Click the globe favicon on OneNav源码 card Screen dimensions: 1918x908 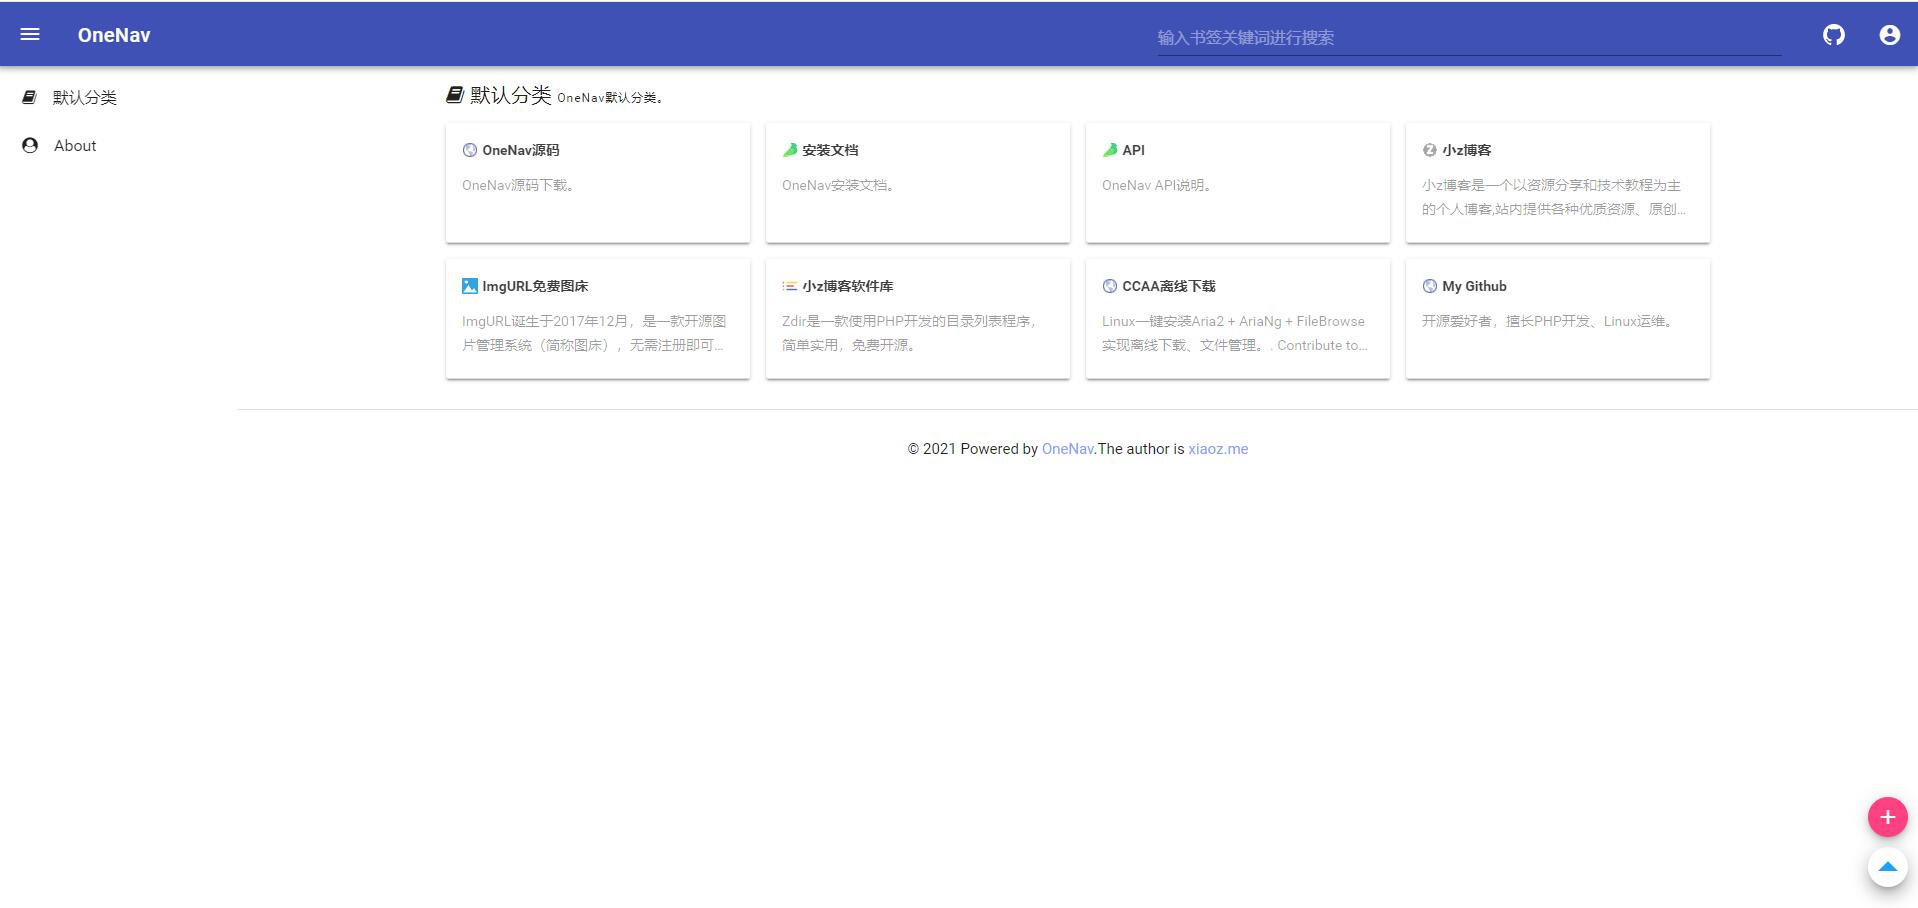click(x=469, y=150)
